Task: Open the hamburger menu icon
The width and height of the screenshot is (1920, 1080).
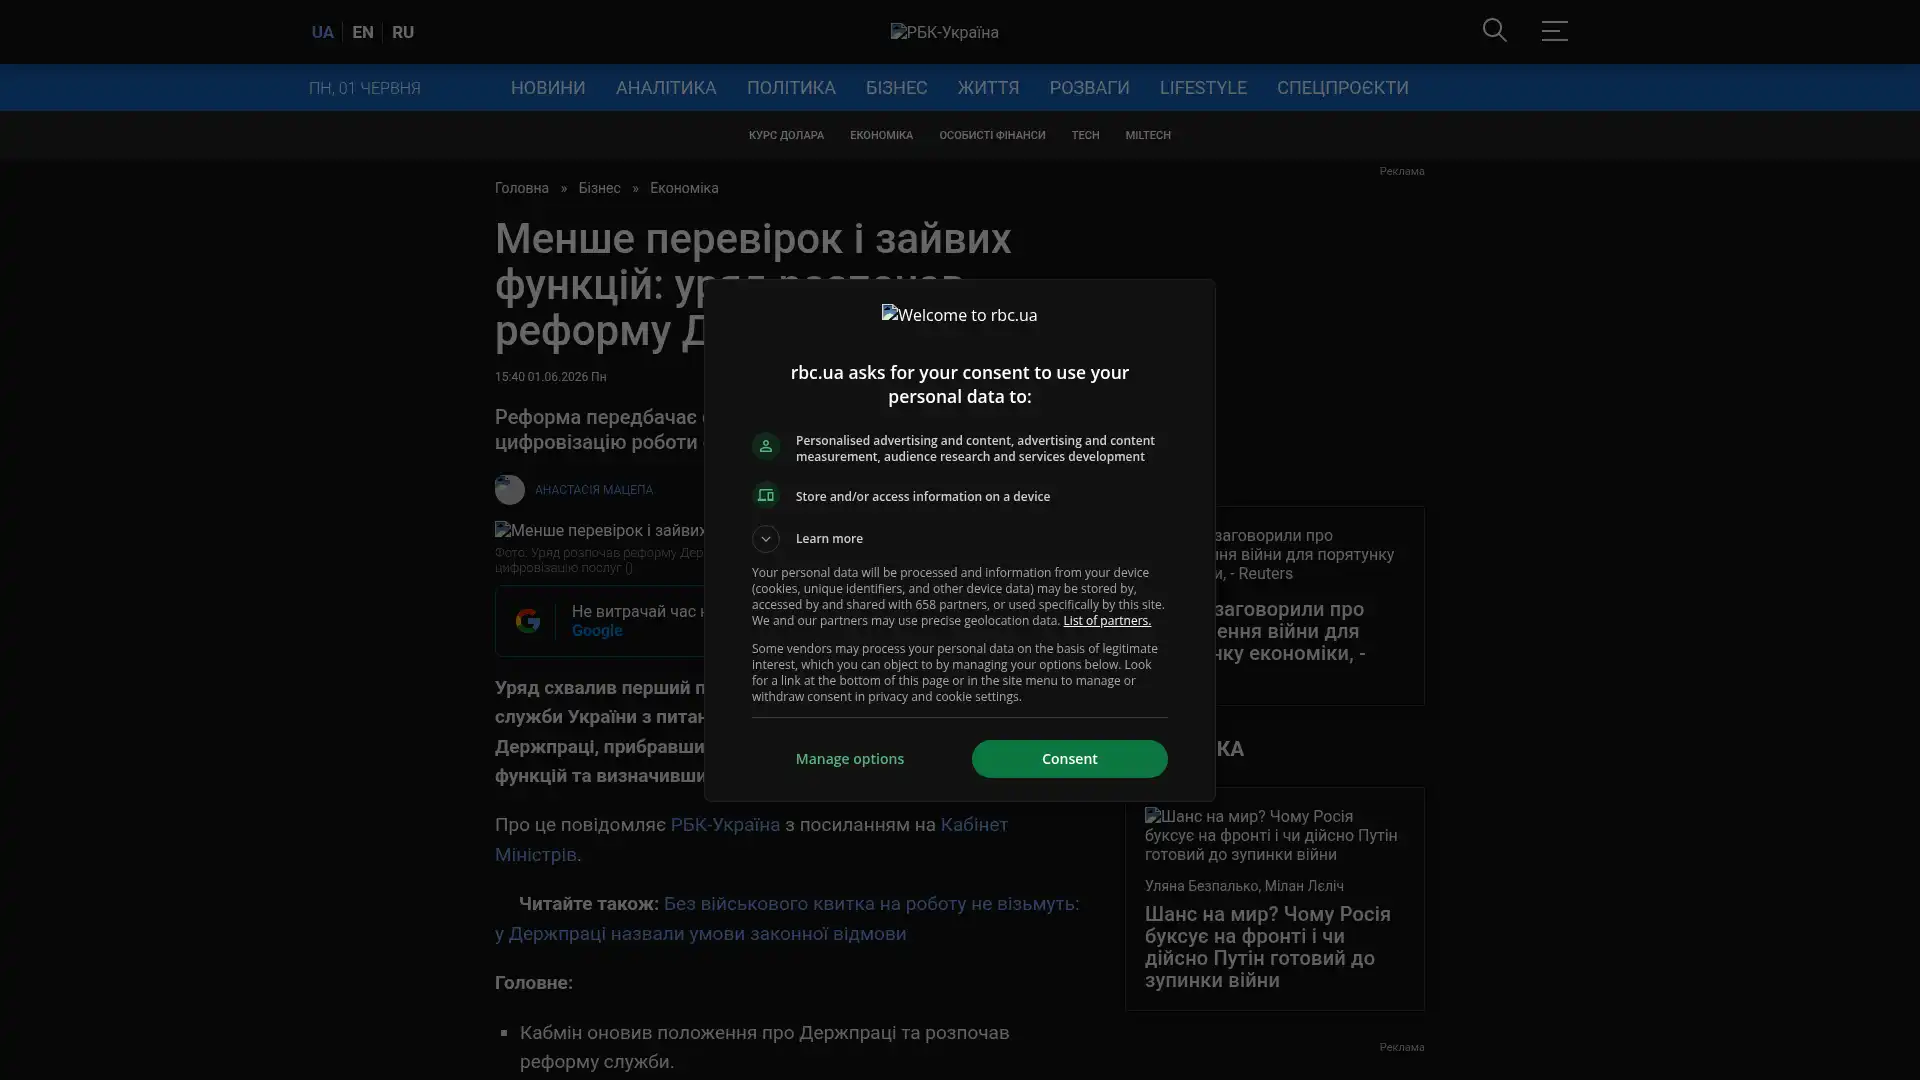Action: tap(1554, 31)
